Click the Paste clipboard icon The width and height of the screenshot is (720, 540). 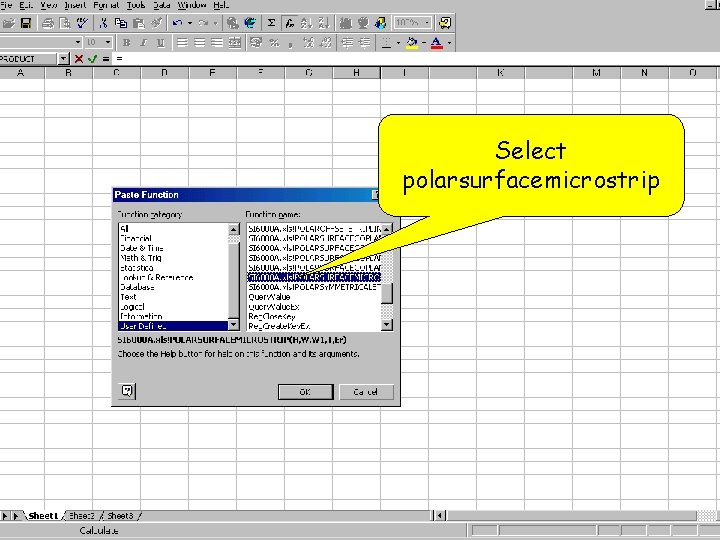138,23
